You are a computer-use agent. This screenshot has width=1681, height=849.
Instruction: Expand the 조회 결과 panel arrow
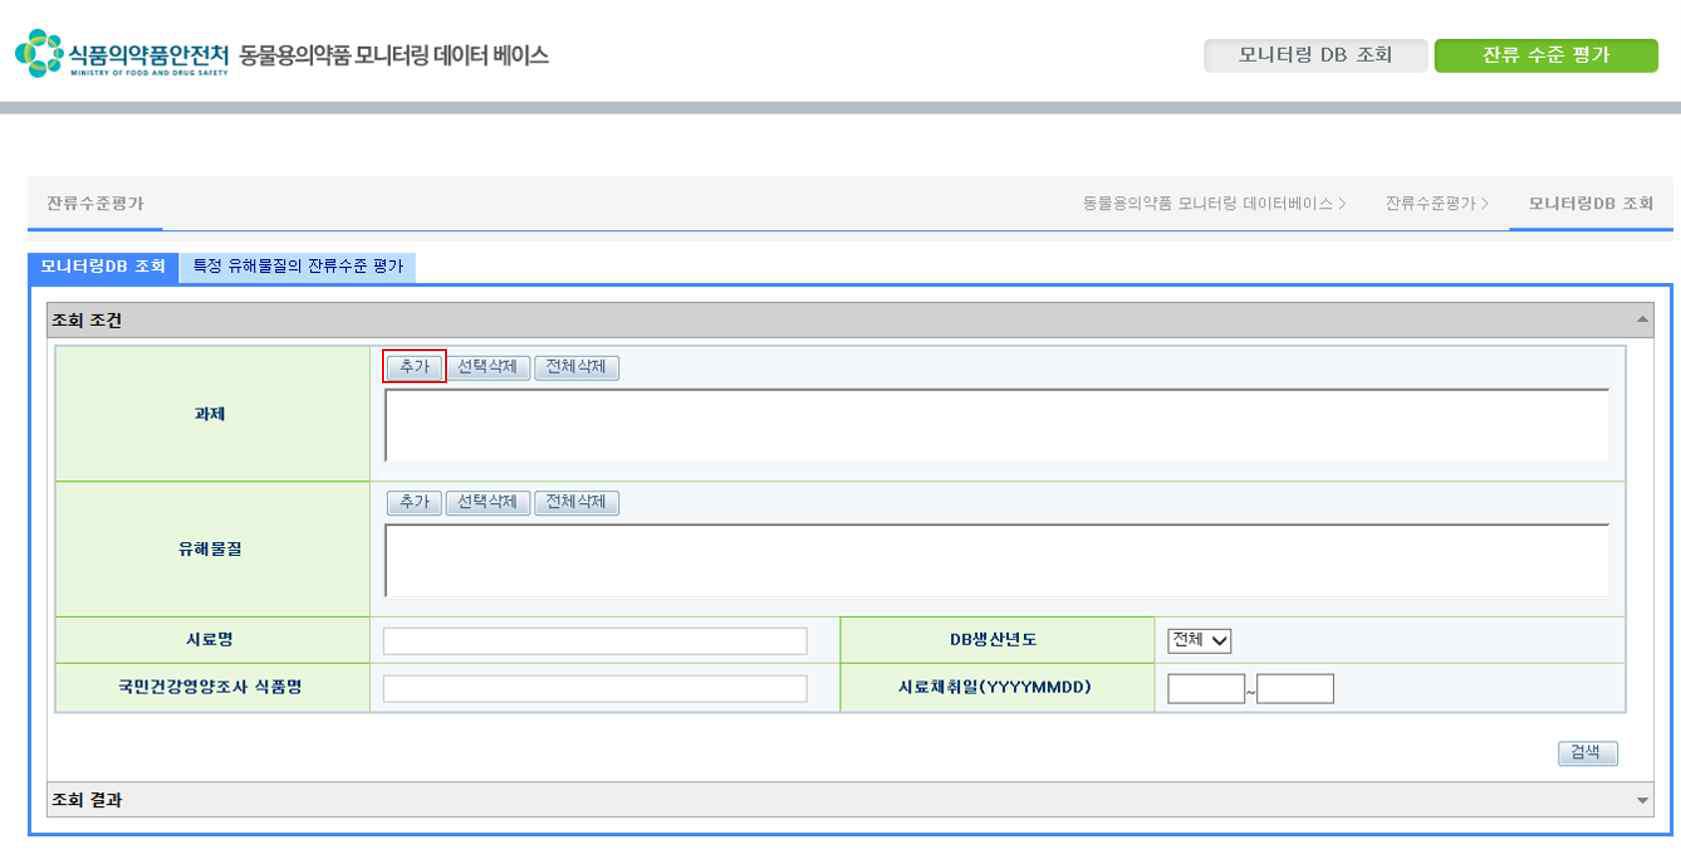coord(1642,800)
